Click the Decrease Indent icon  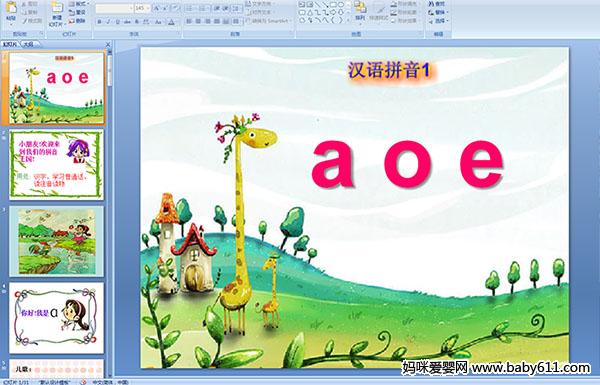tap(217, 8)
